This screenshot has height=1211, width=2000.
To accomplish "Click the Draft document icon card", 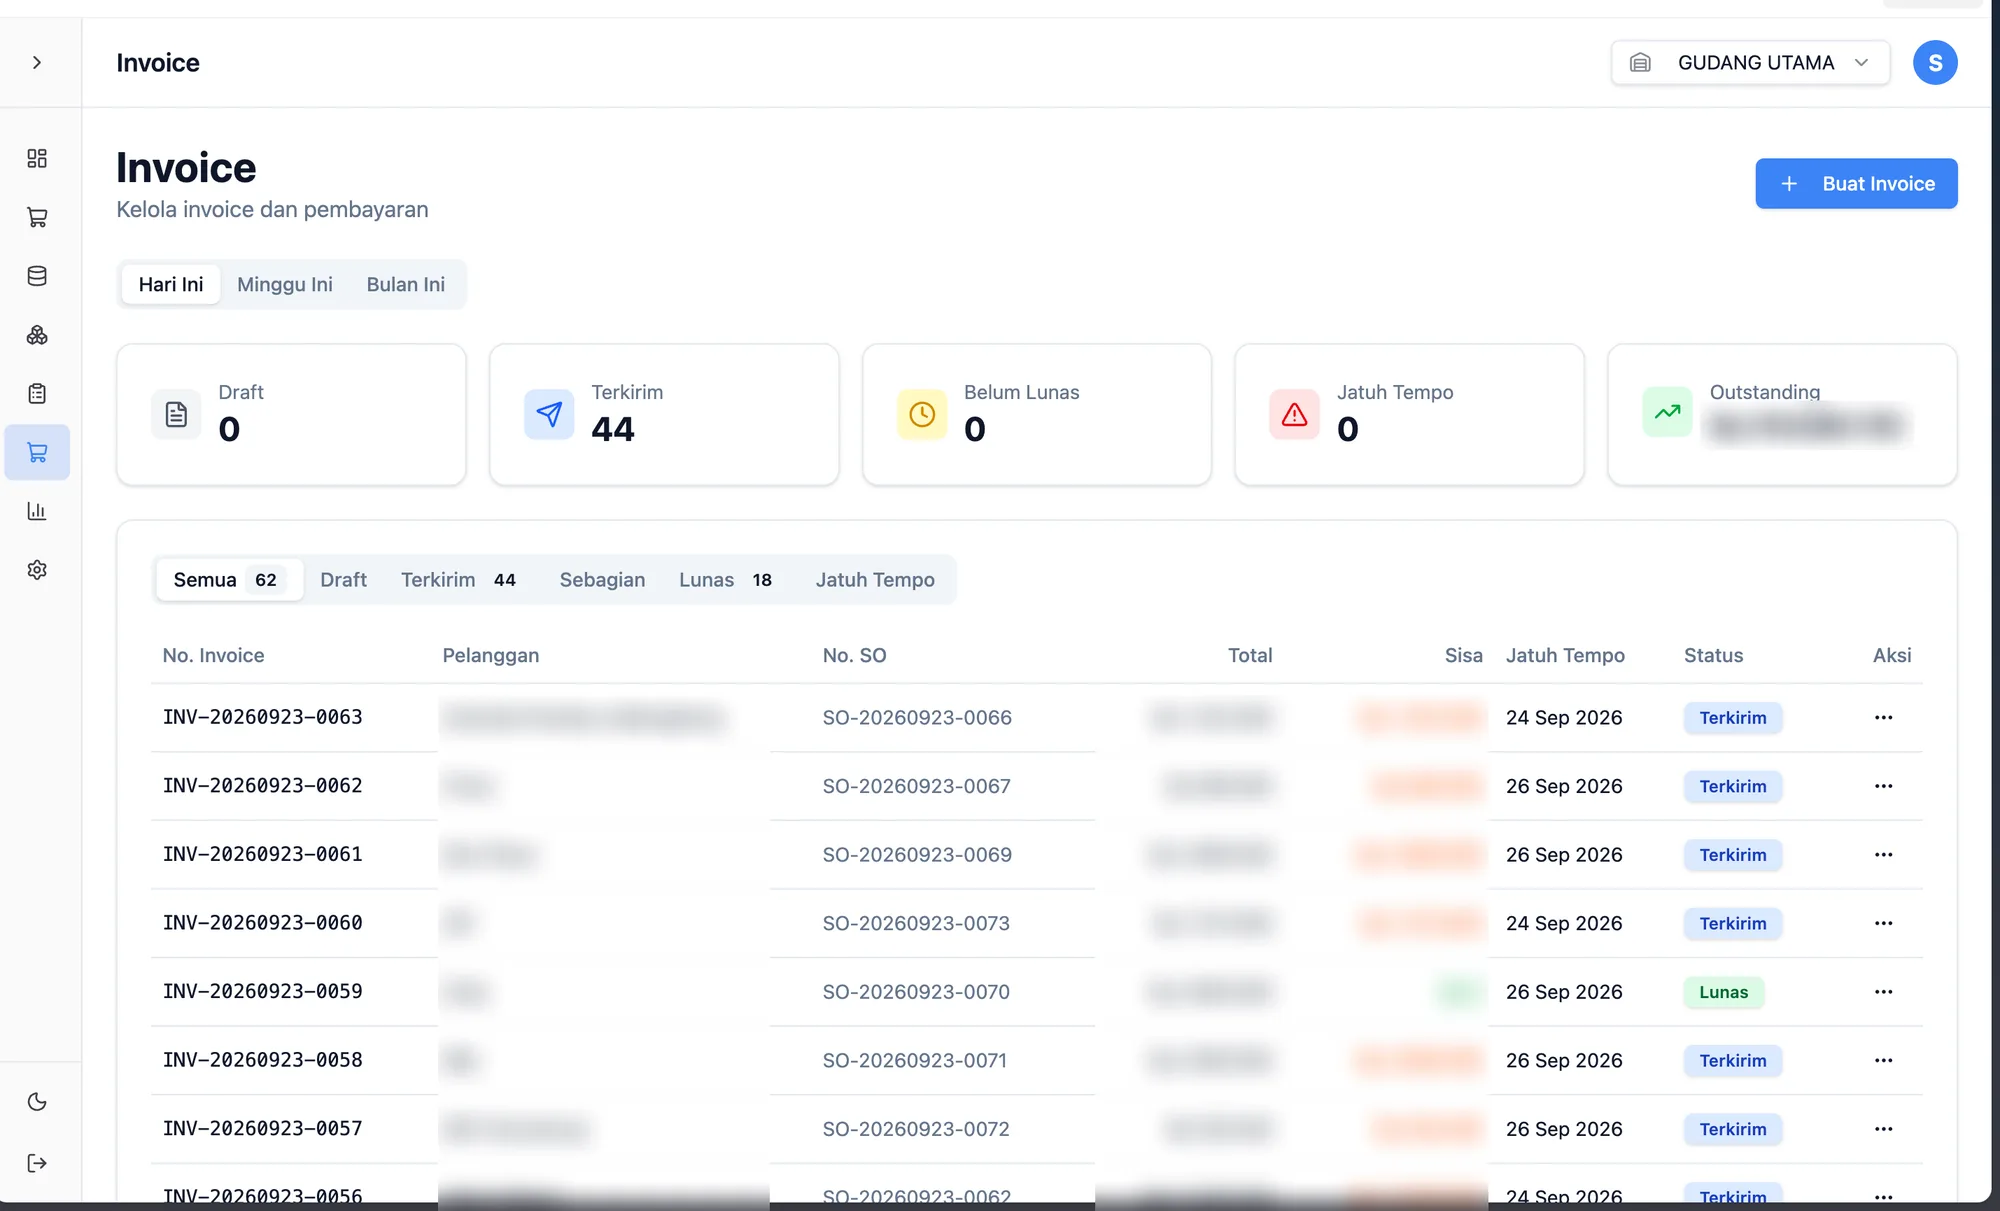I will [x=176, y=414].
